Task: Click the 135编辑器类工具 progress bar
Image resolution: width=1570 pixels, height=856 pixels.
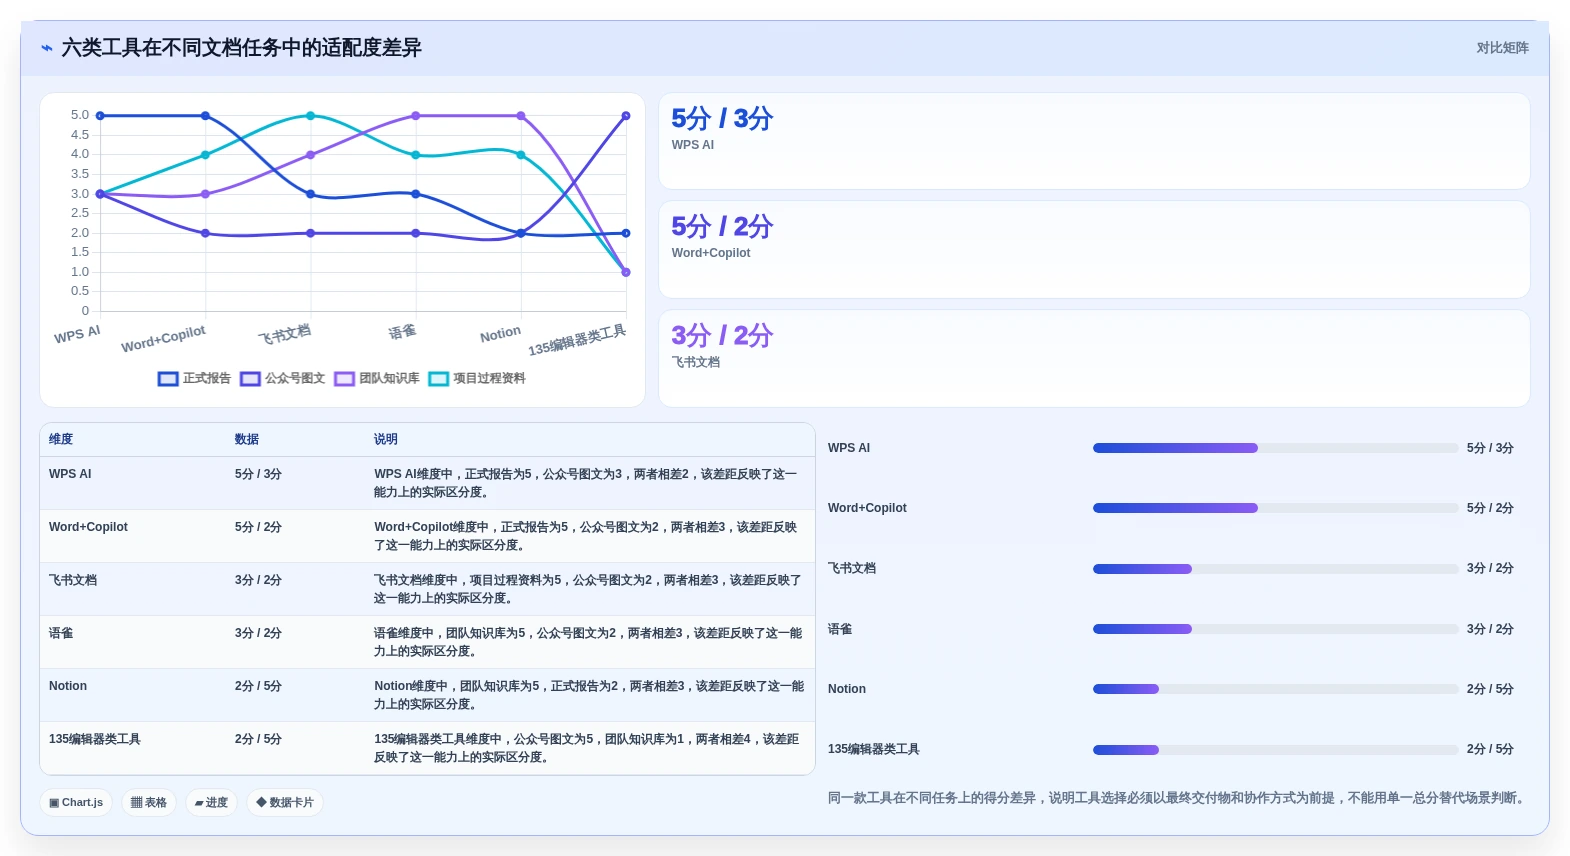Action: (1275, 750)
